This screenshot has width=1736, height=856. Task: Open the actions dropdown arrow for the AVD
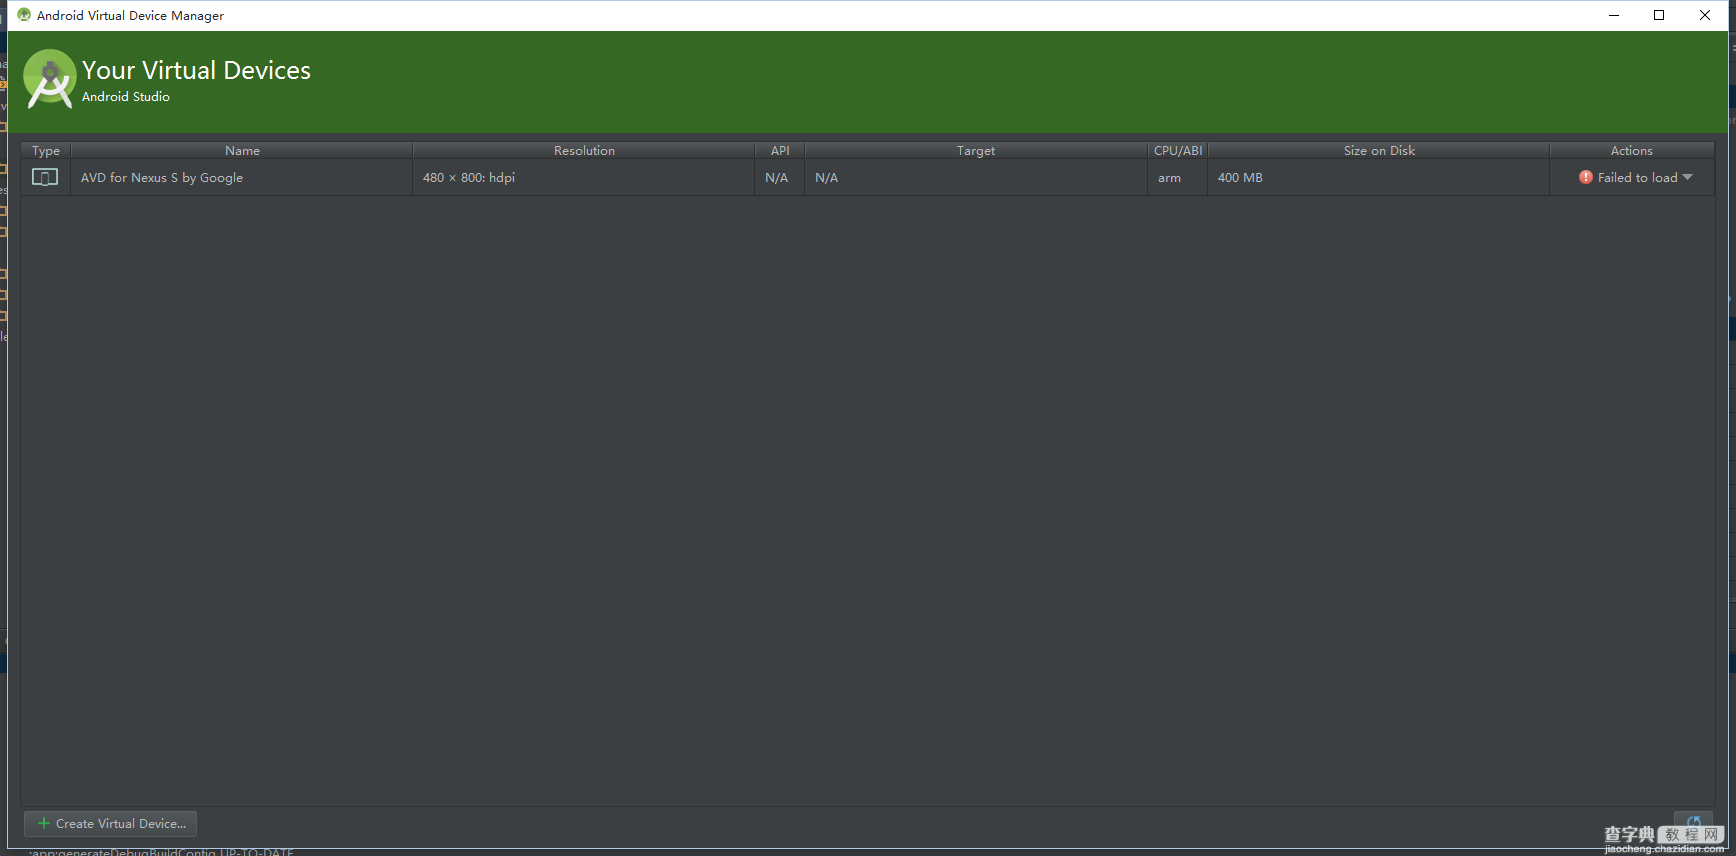coord(1688,177)
